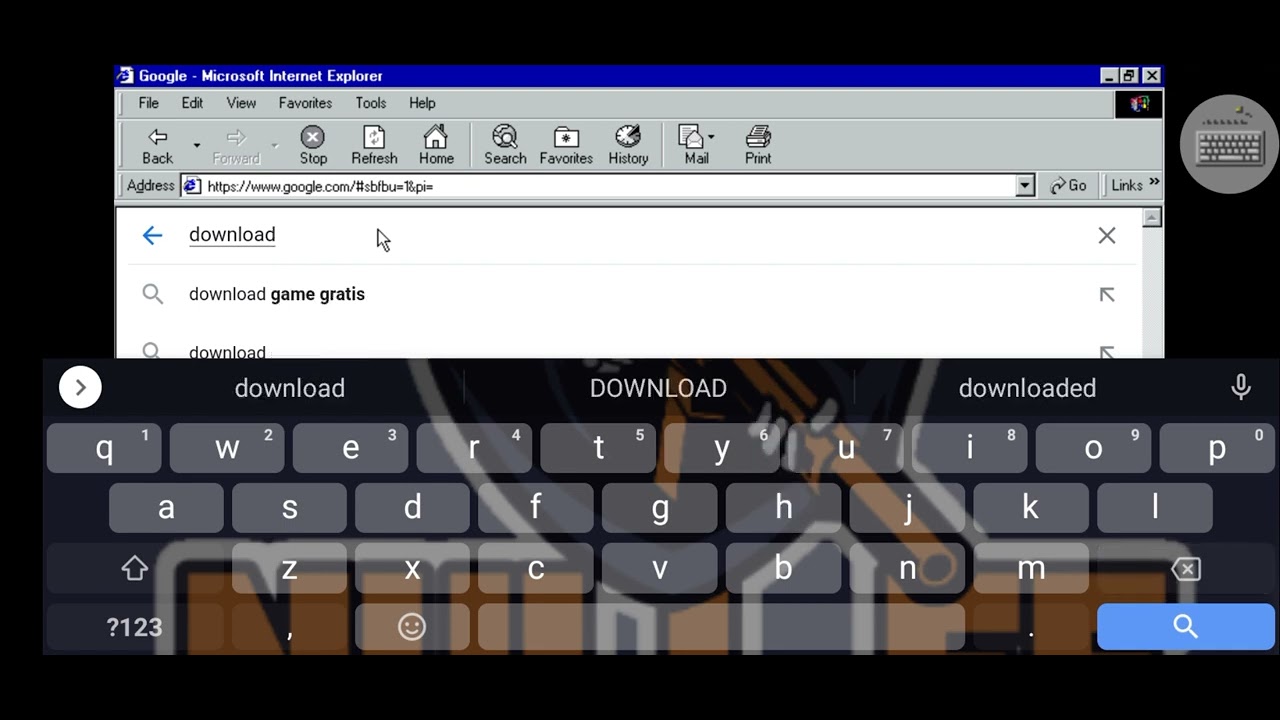Expand keyboard suggestion strip arrow
1280x720 pixels.
point(80,387)
